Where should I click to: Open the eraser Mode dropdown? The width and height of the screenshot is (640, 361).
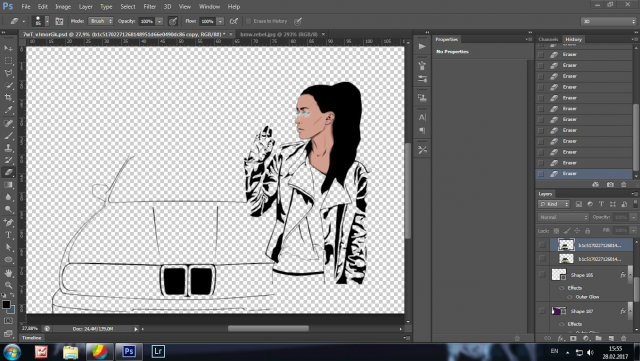[100, 21]
